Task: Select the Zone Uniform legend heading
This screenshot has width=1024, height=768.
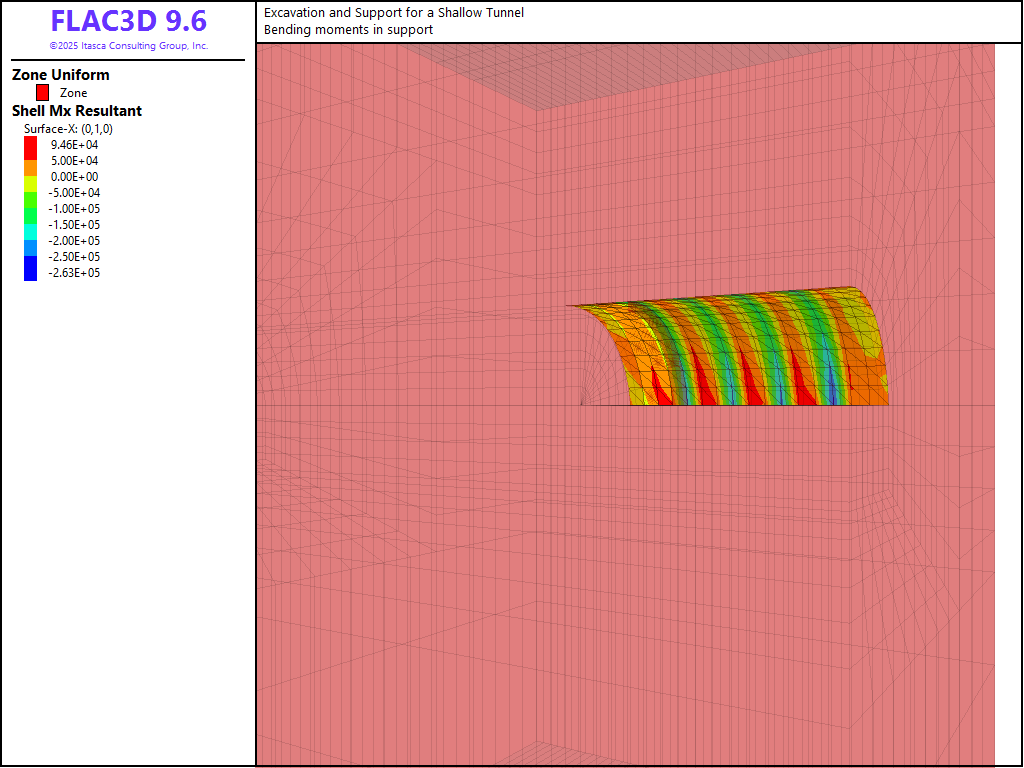Action: tap(61, 75)
